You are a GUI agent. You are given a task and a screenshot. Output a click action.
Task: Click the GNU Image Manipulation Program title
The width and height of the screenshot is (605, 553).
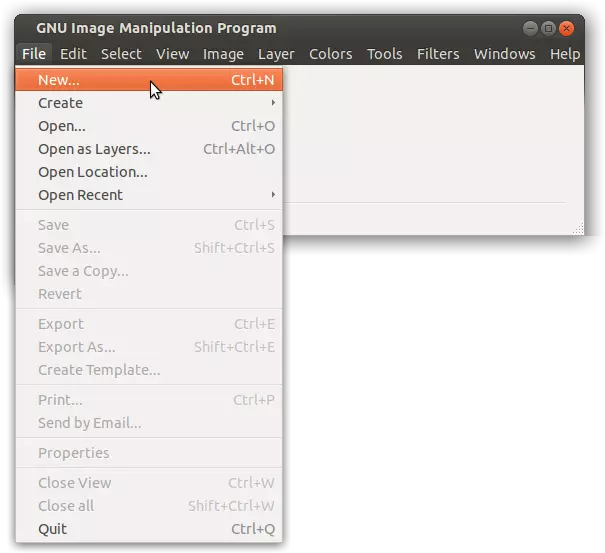coord(156,28)
